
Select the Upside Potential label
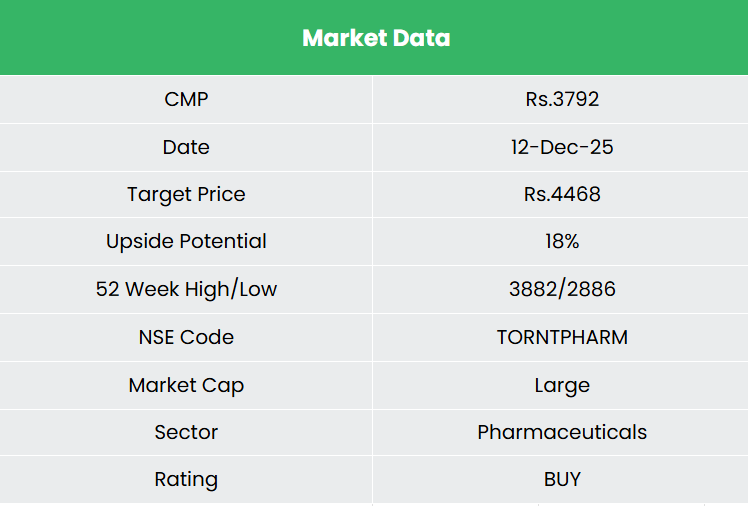(186, 241)
